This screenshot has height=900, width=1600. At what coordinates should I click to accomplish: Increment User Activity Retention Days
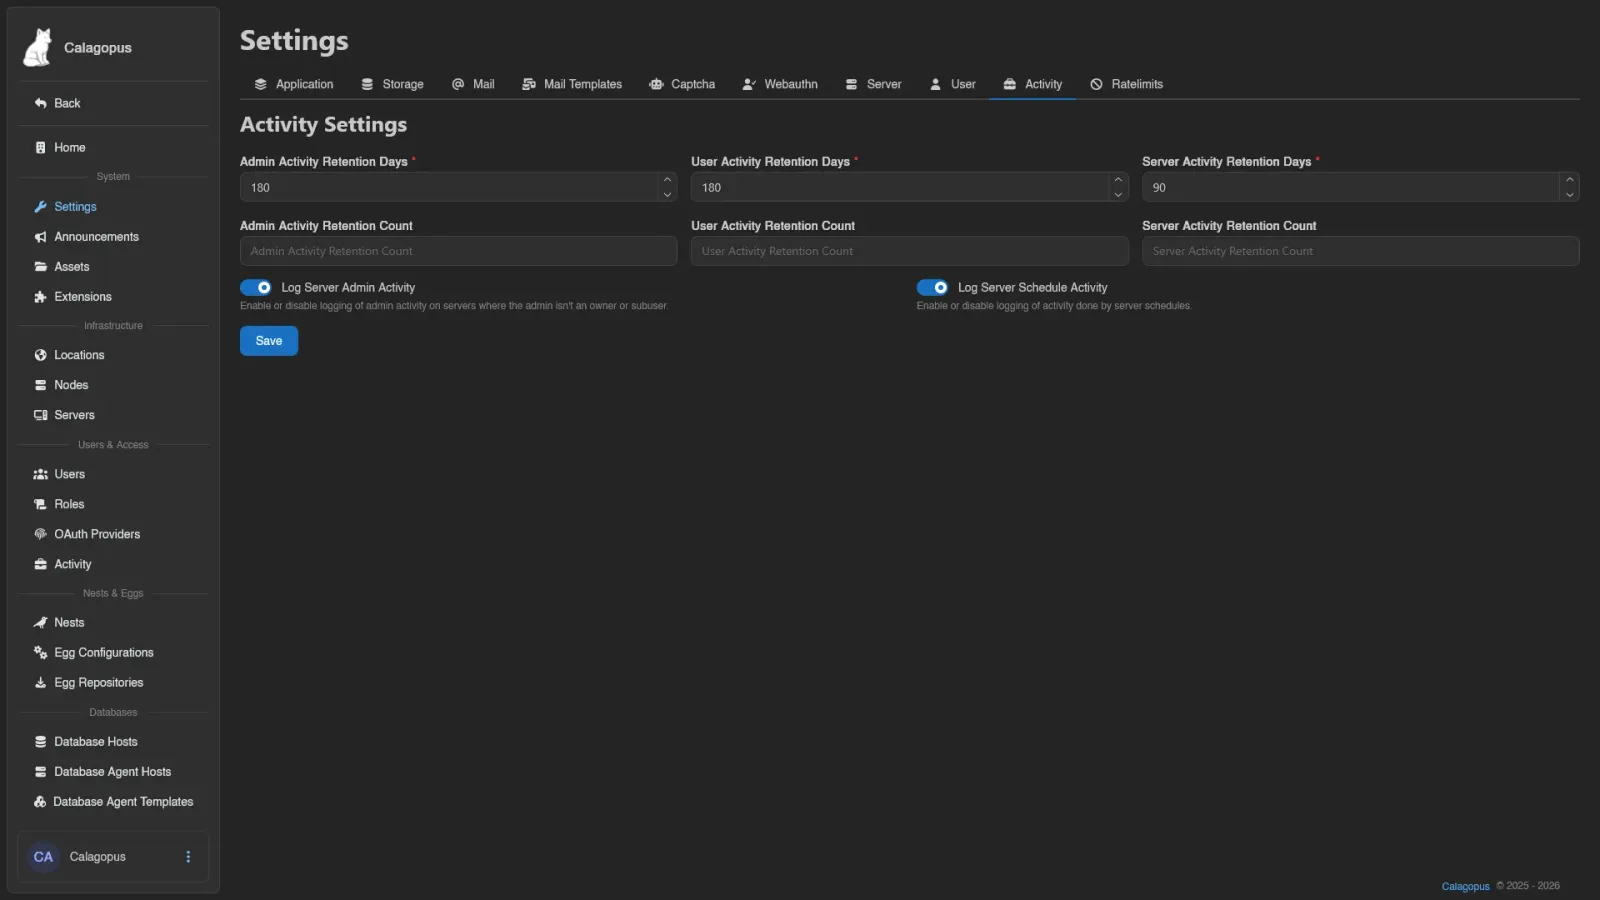click(x=1118, y=180)
